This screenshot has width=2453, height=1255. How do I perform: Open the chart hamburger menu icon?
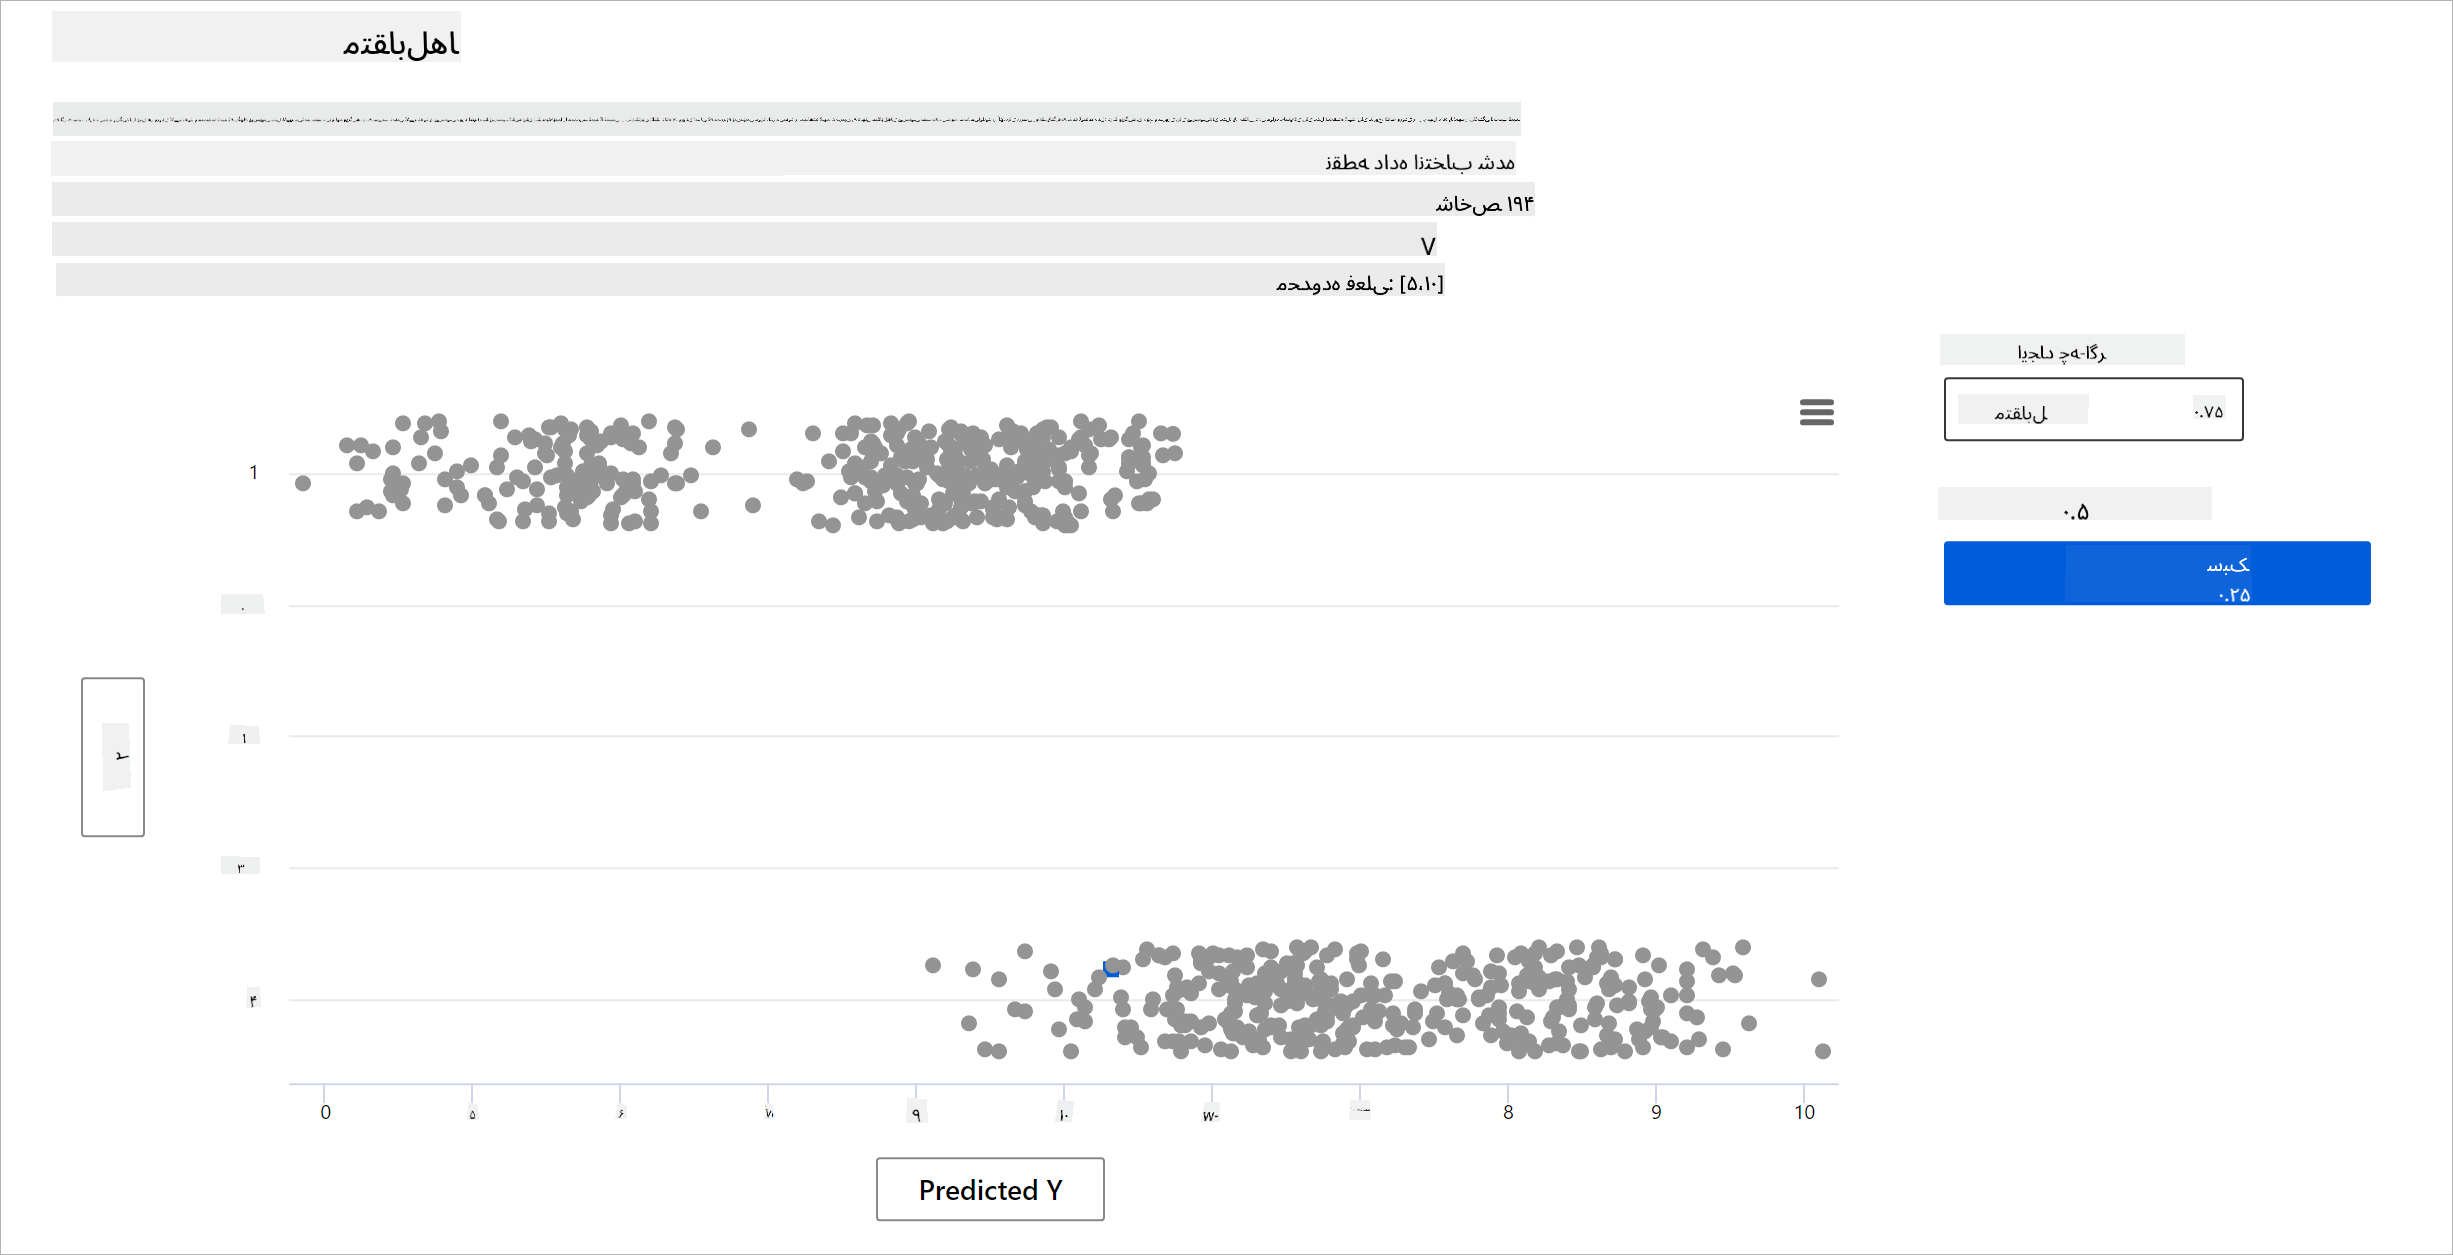click(x=1816, y=412)
